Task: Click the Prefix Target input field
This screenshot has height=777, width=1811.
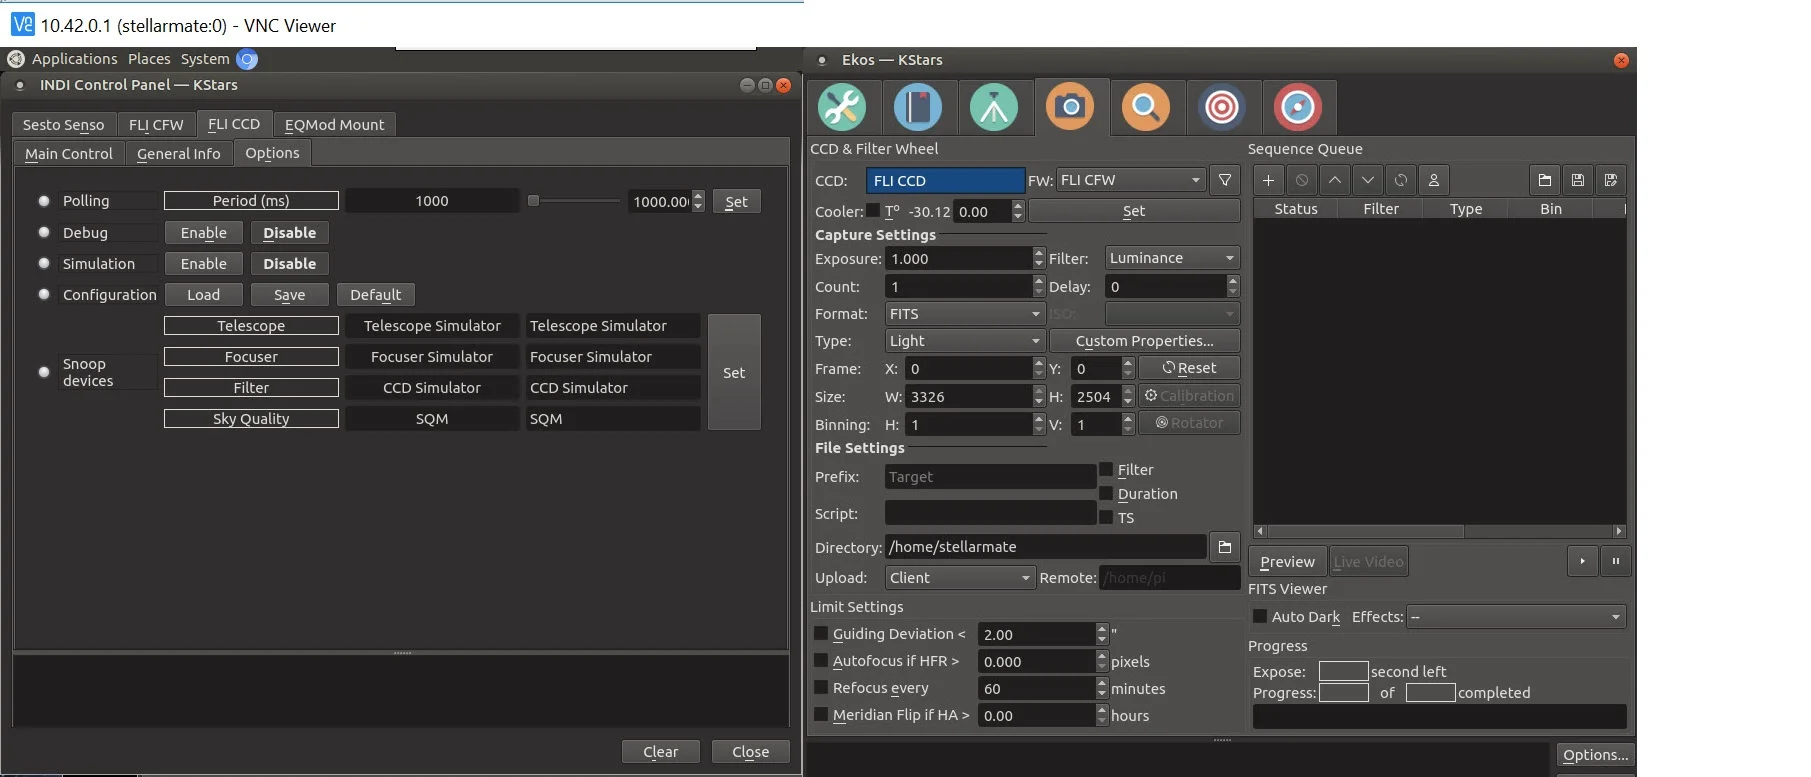Action: (x=990, y=477)
